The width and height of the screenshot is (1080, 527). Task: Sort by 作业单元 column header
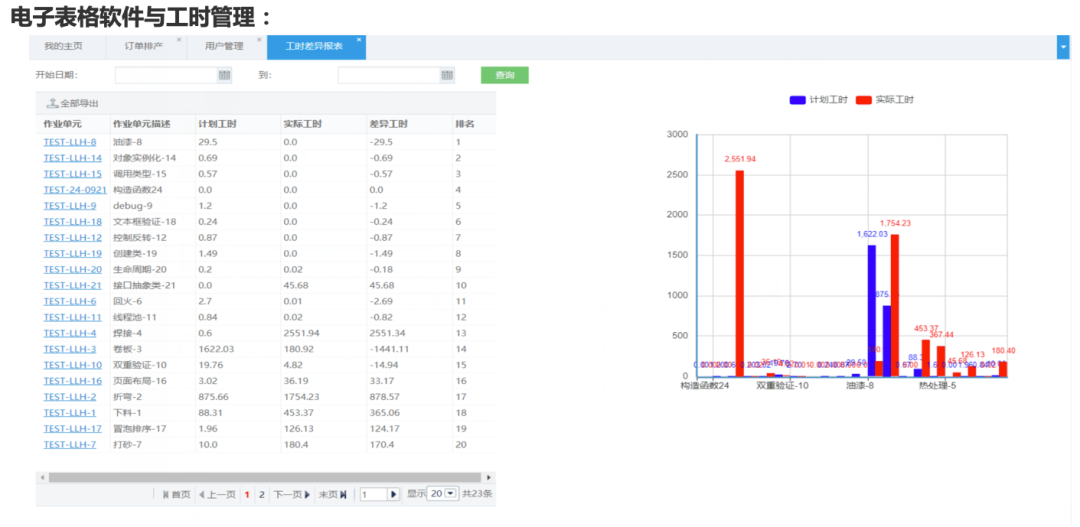[63, 124]
